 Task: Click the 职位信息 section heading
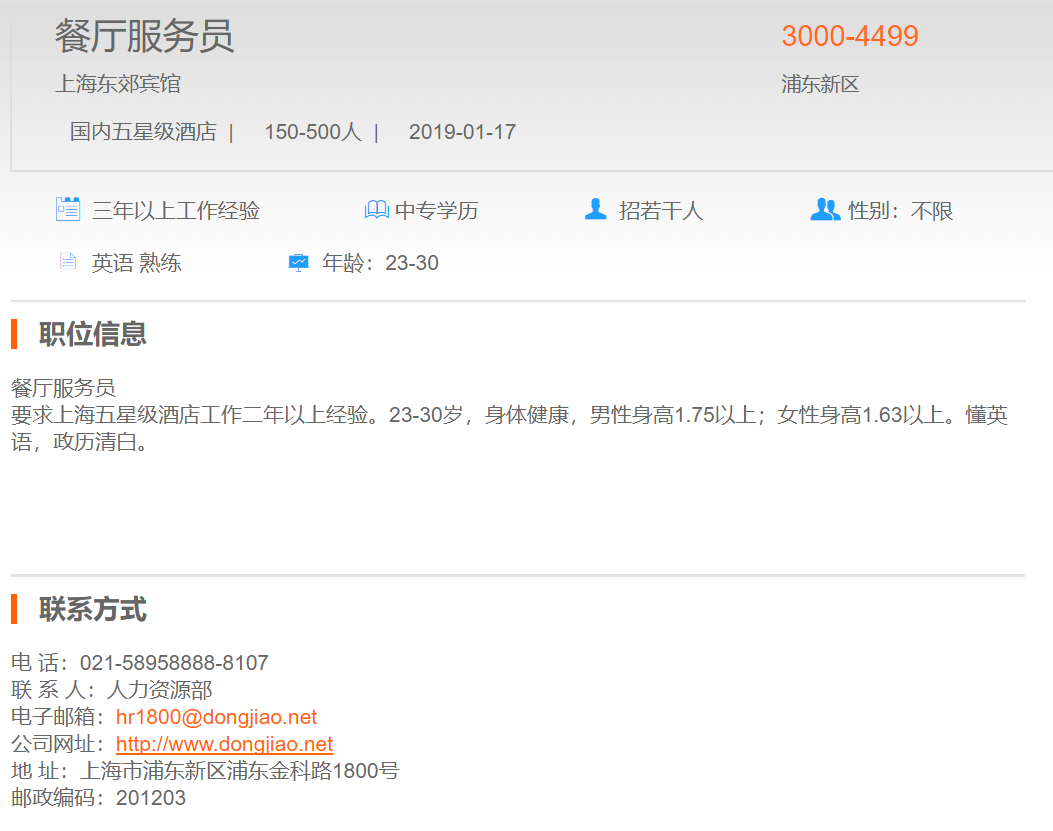point(93,334)
